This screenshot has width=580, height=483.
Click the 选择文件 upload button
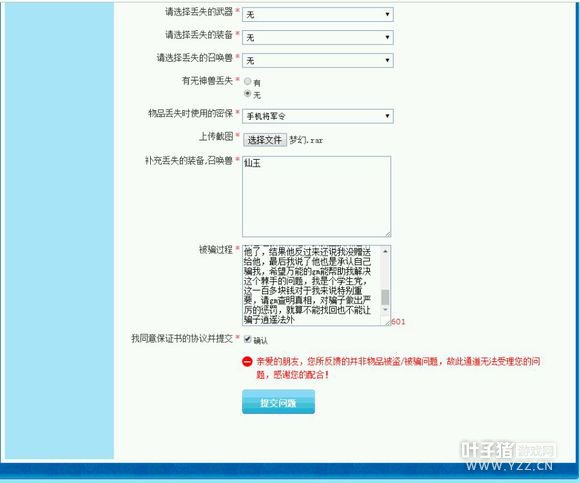click(265, 140)
